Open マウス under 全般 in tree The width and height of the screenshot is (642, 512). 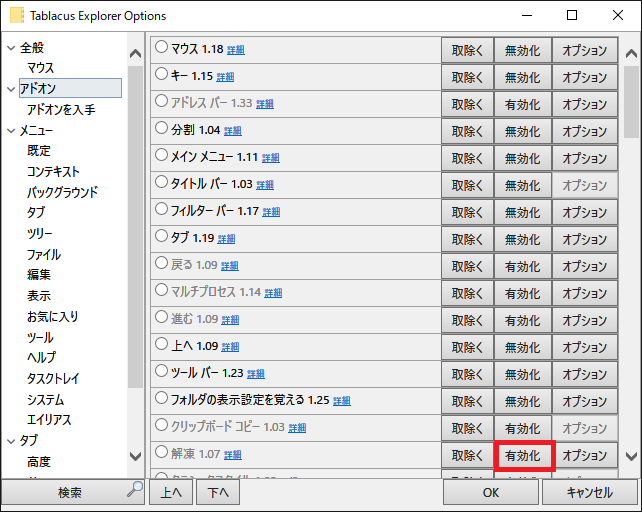pyautogui.click(x=40, y=68)
